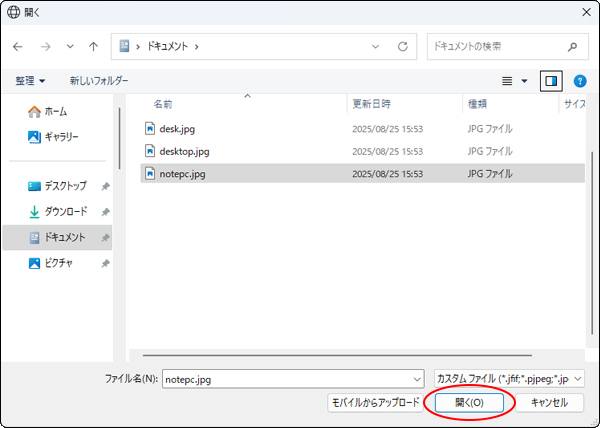The width and height of the screenshot is (600, 428).
Task: Click 新しいフォルダー to create a folder
Action: [x=99, y=80]
